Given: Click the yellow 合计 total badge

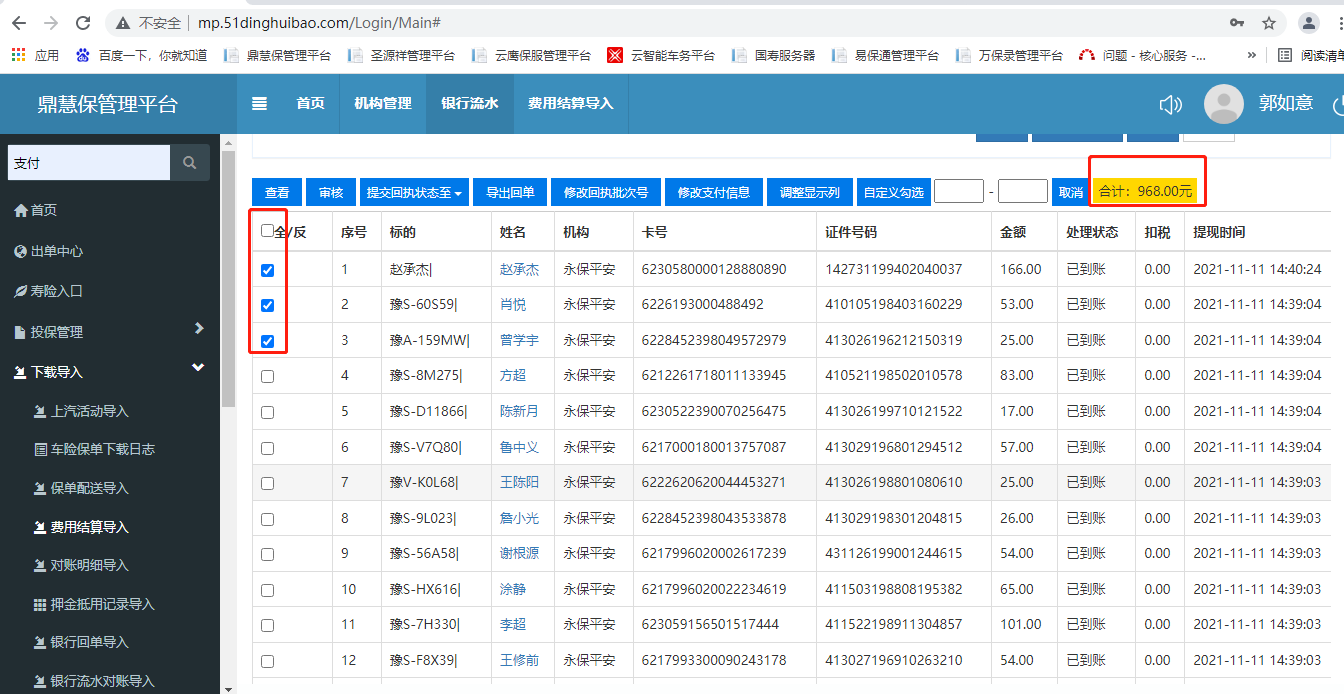Looking at the screenshot, I should click(1145, 191).
